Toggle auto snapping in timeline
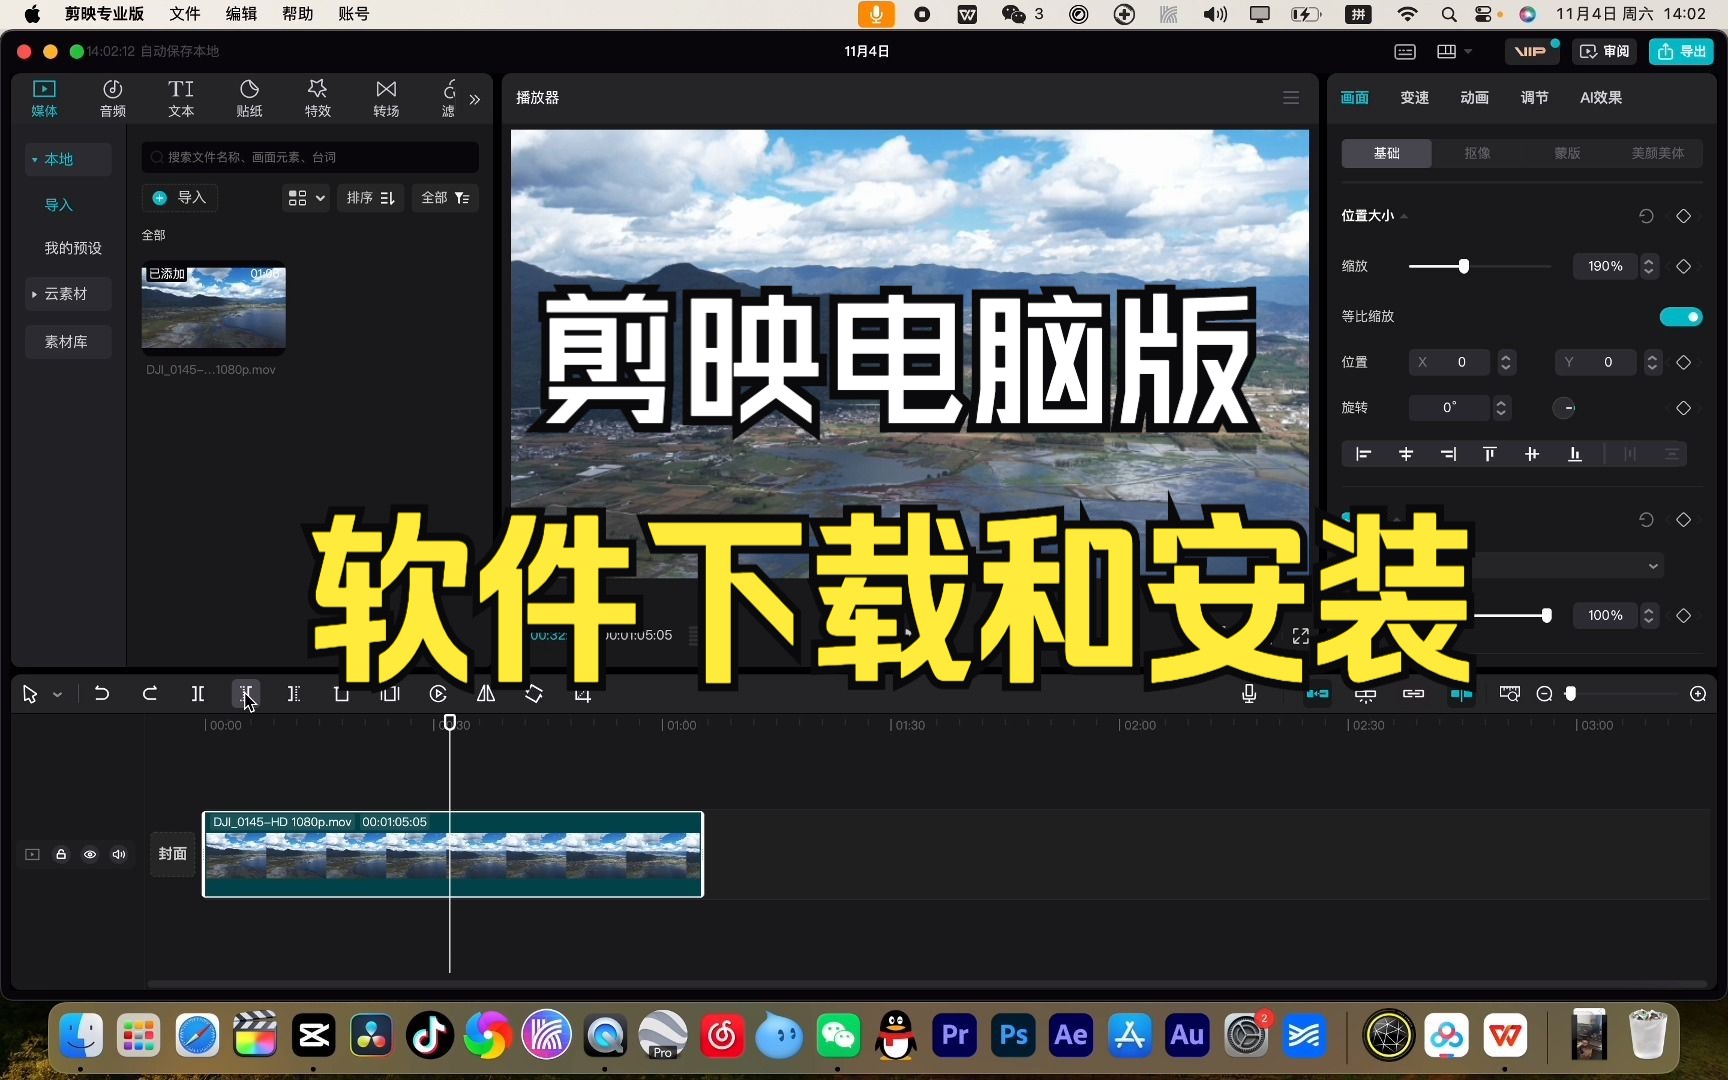 [x=1365, y=693]
